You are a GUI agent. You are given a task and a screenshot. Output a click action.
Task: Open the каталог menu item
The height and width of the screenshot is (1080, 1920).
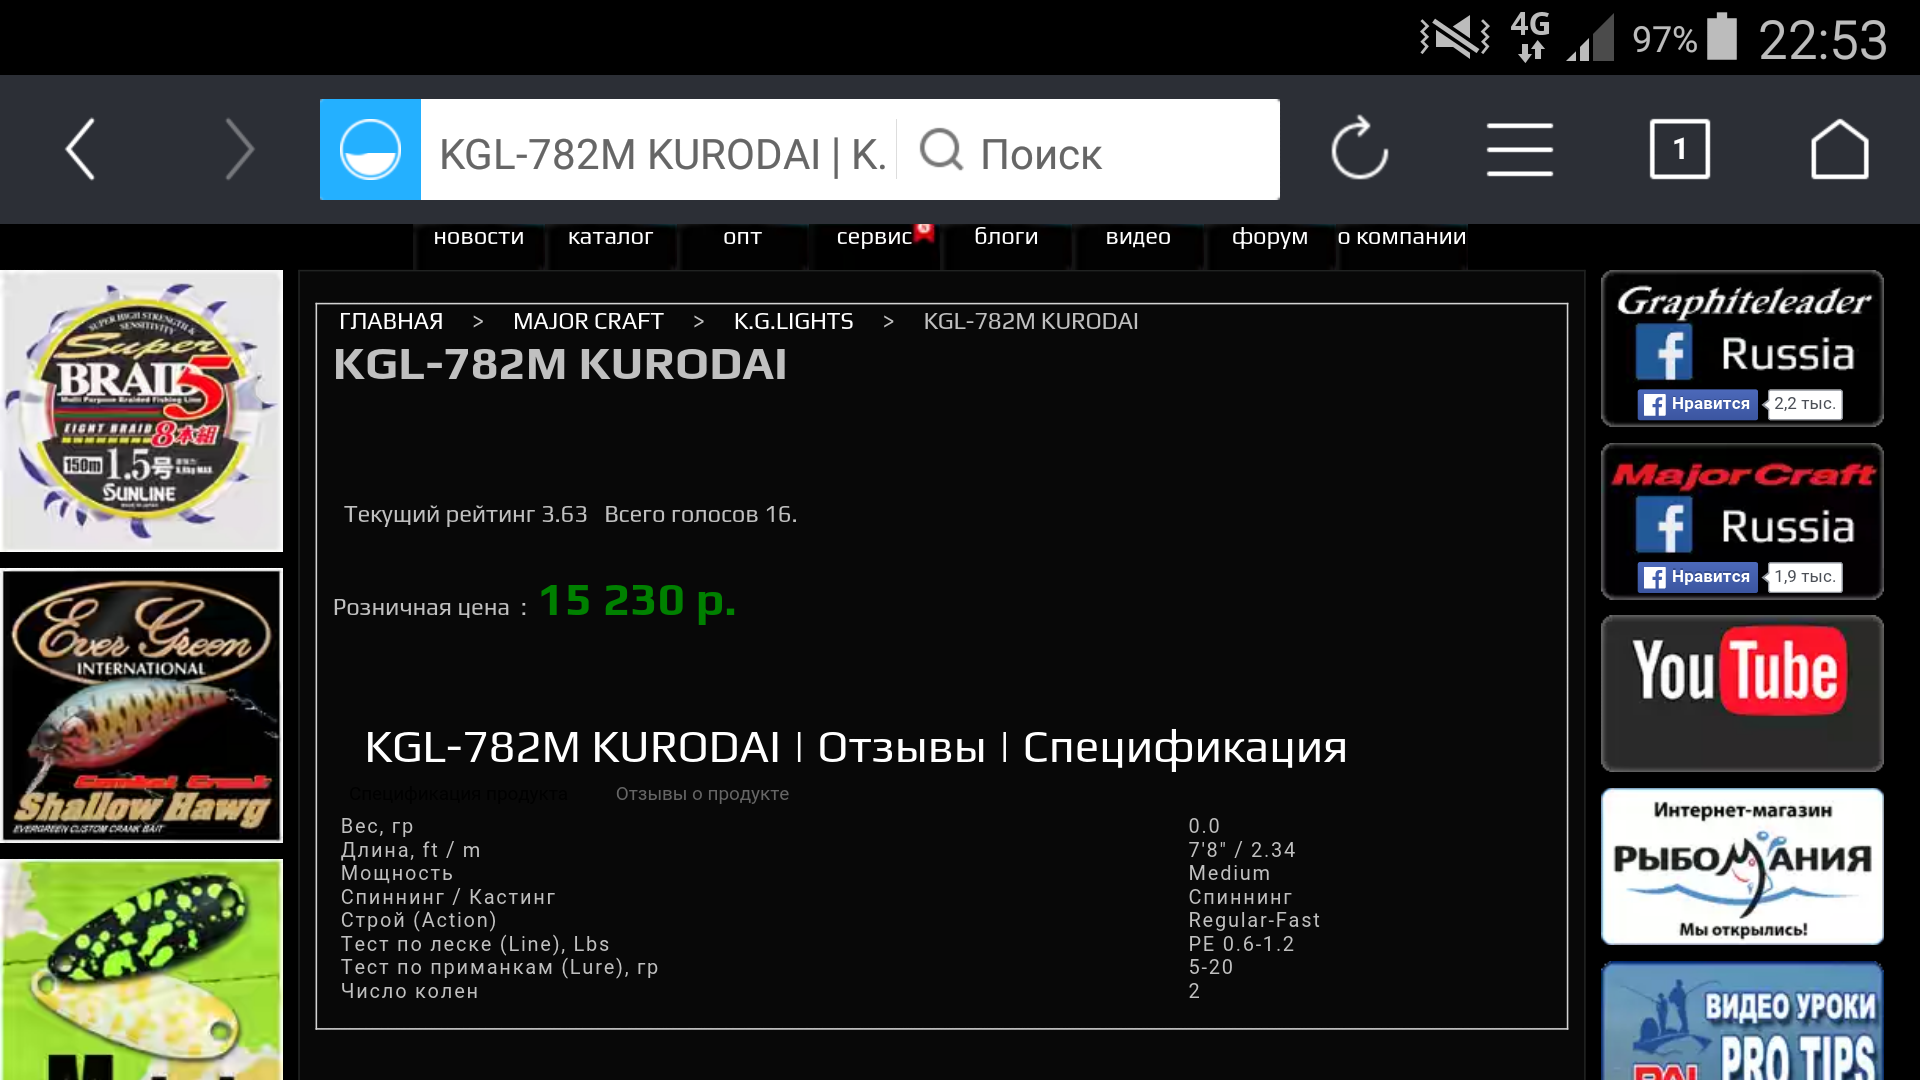[x=610, y=237]
